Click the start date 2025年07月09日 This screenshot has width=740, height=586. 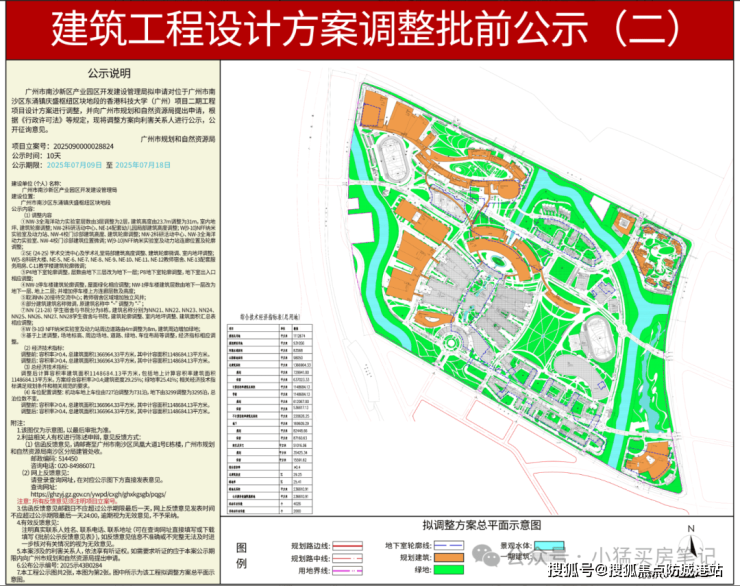(x=74, y=165)
